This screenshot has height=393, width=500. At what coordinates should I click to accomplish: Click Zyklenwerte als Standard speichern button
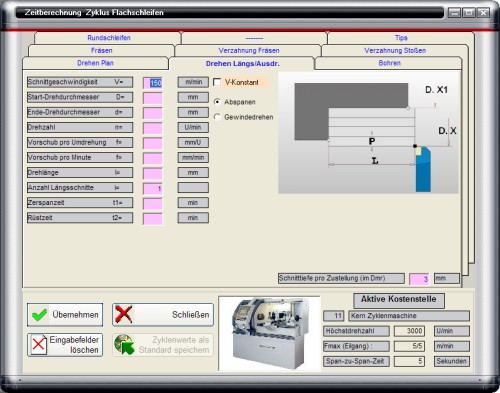(163, 345)
